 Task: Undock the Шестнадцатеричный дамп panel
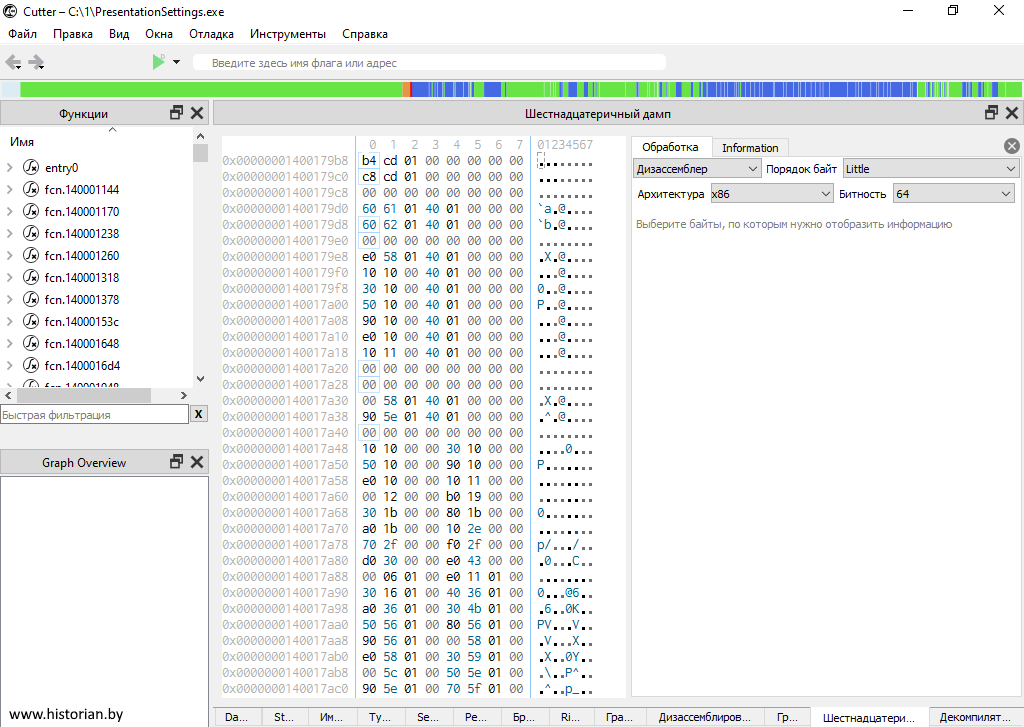992,113
